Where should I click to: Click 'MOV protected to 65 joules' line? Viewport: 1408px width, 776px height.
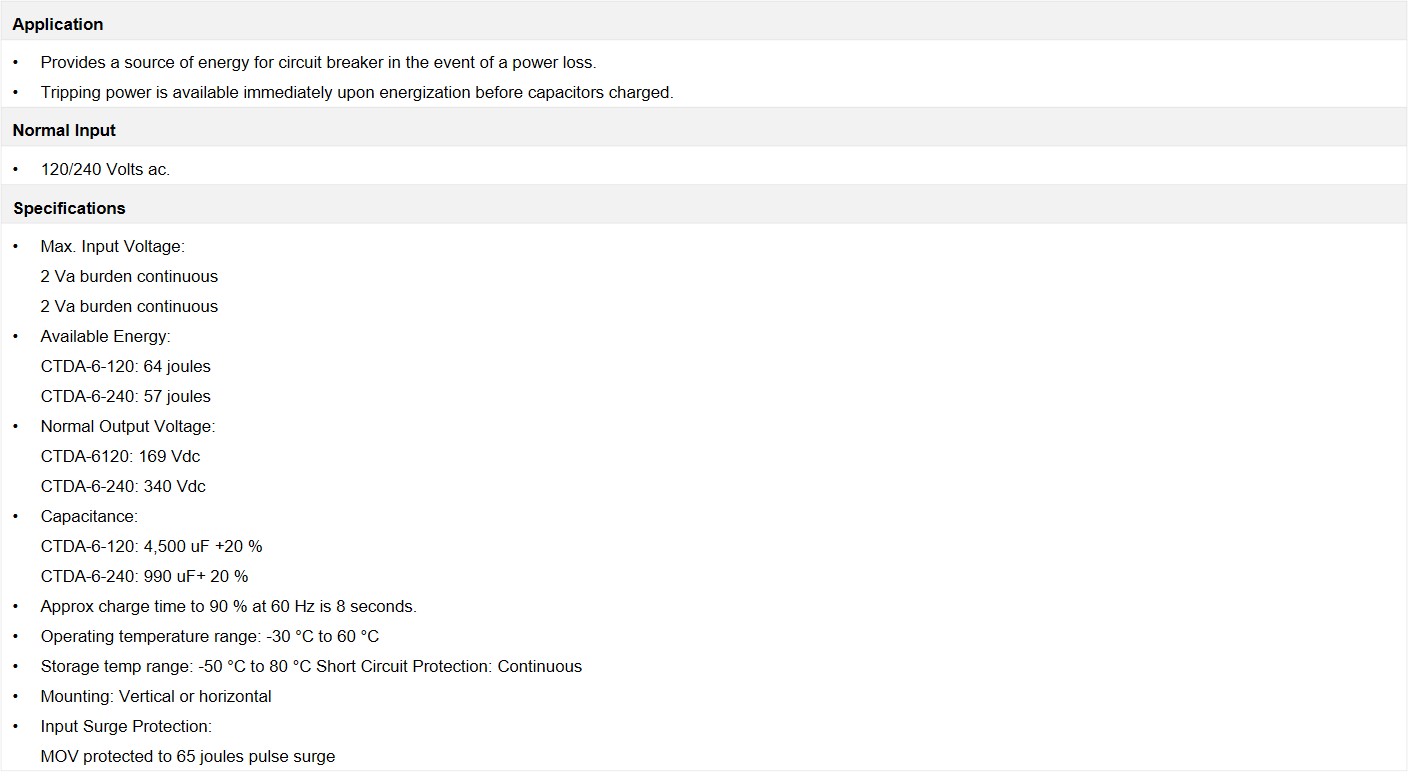(x=188, y=756)
